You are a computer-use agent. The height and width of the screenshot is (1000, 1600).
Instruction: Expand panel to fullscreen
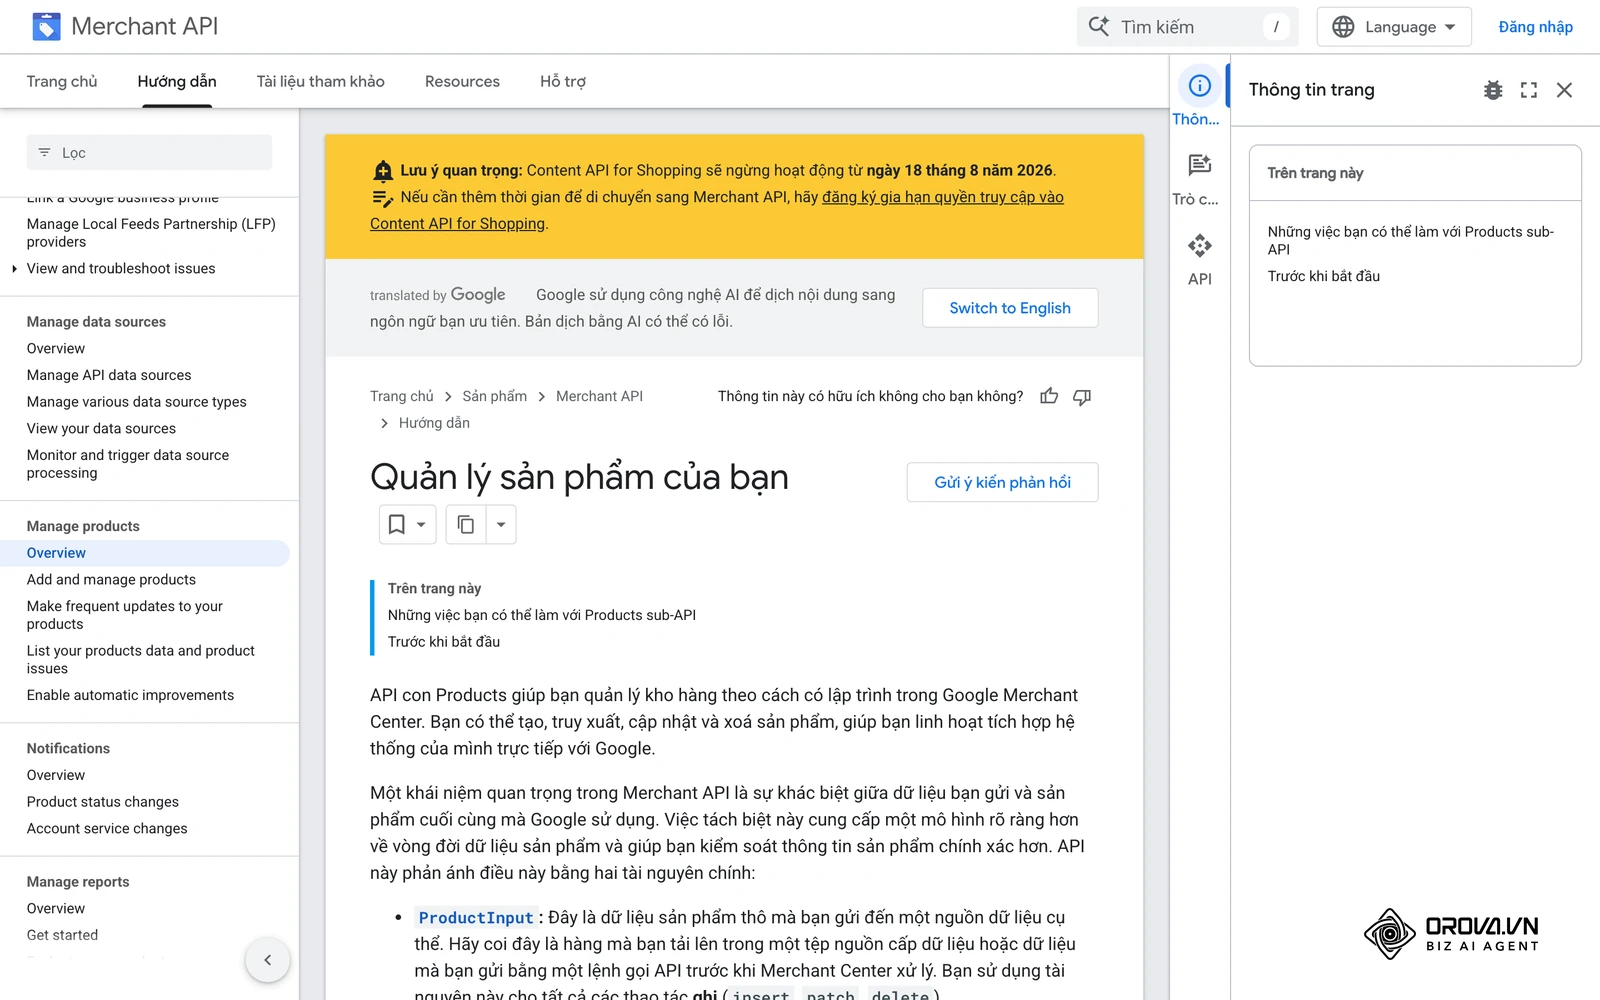(x=1529, y=90)
